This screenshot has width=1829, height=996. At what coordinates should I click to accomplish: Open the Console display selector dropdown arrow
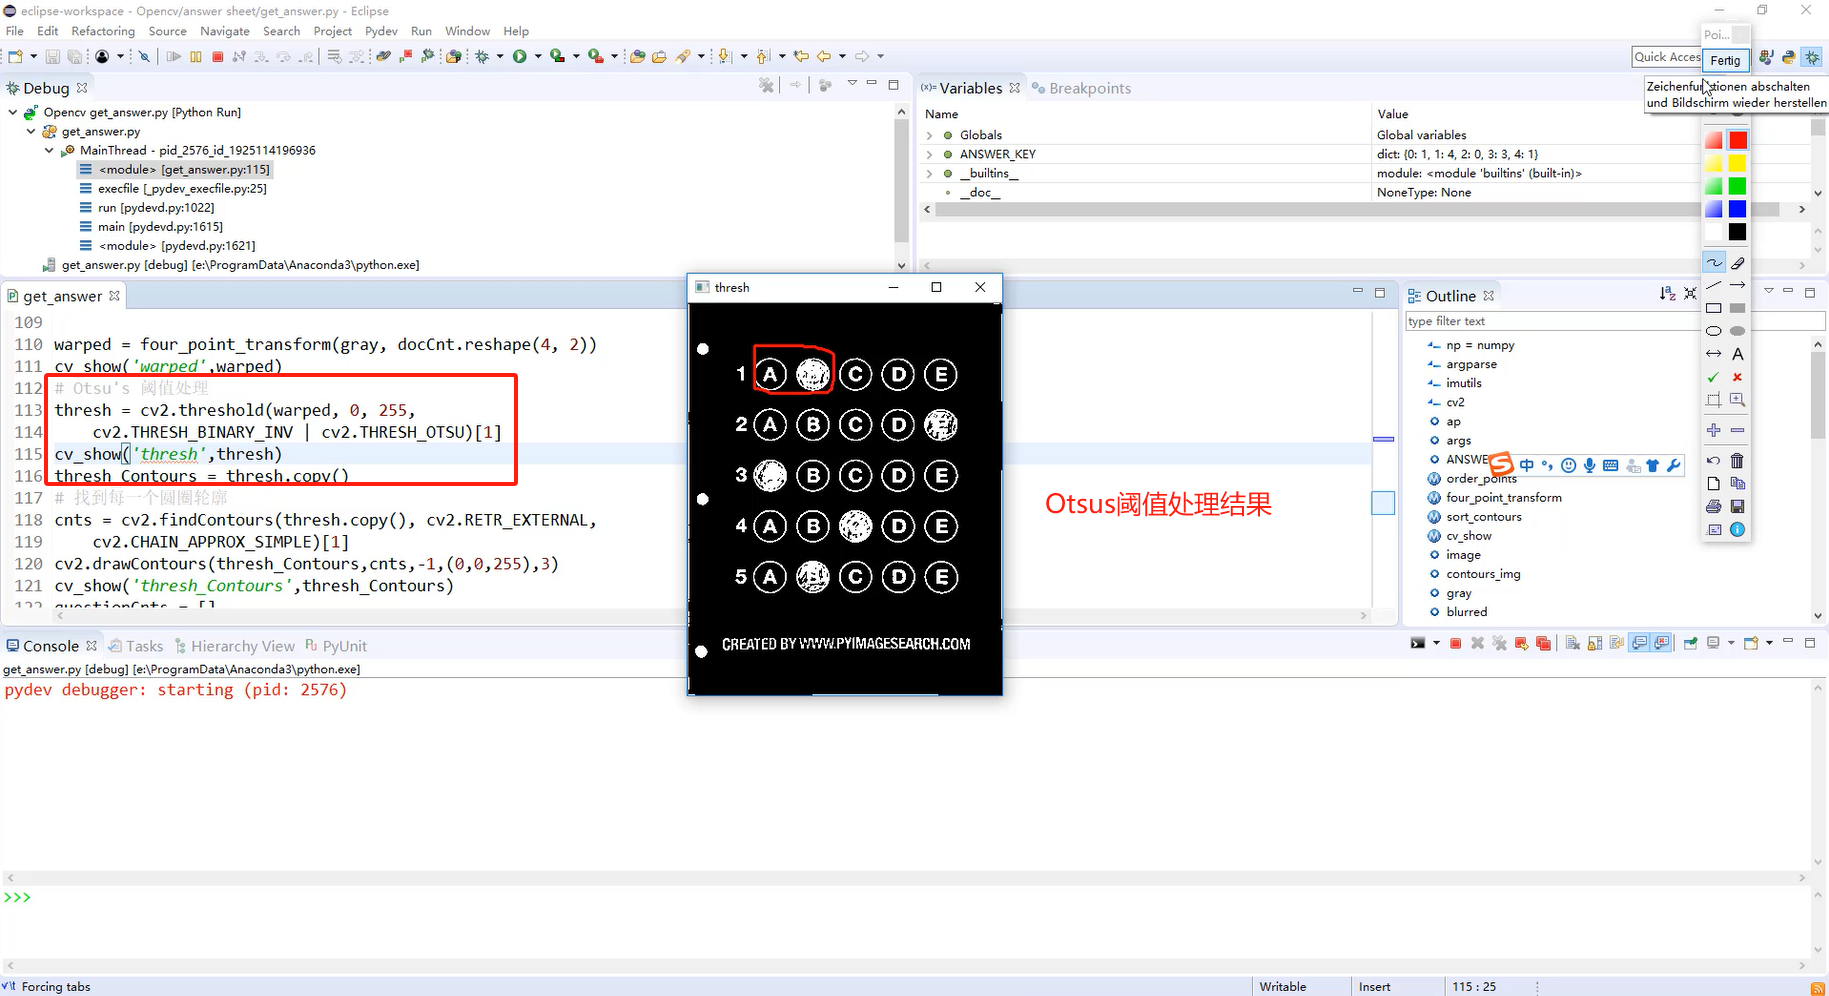coord(1731,643)
